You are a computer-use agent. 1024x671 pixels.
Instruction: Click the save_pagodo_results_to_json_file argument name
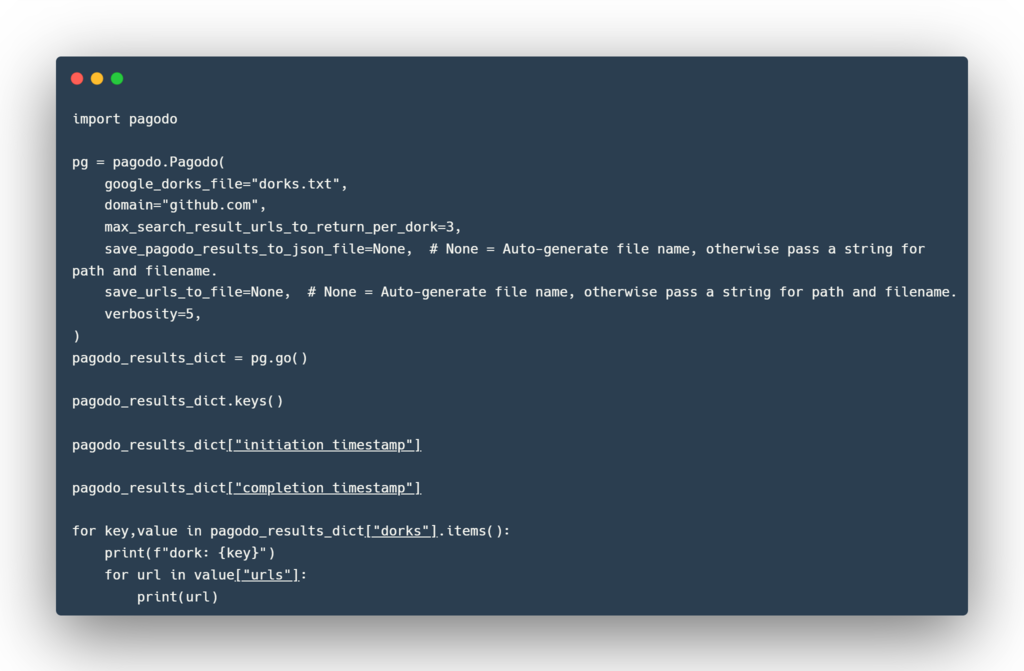(234, 248)
